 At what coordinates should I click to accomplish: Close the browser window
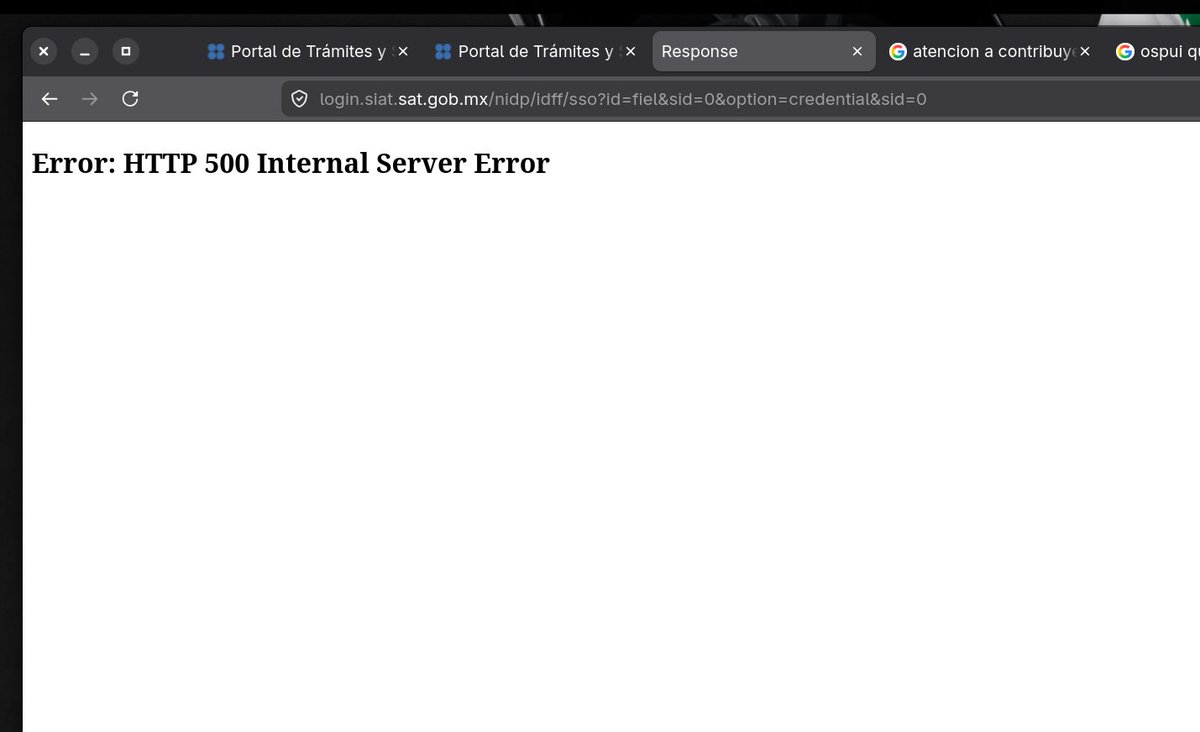(x=43, y=51)
